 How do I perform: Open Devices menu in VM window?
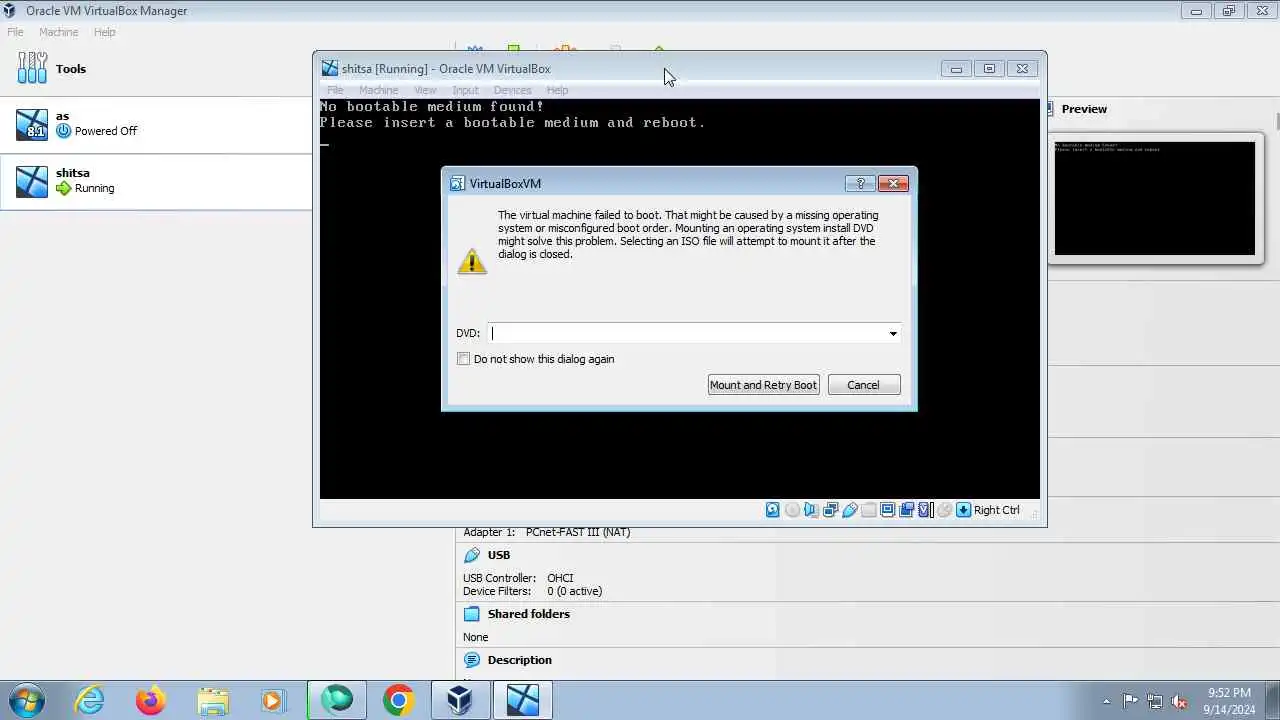pyautogui.click(x=512, y=90)
